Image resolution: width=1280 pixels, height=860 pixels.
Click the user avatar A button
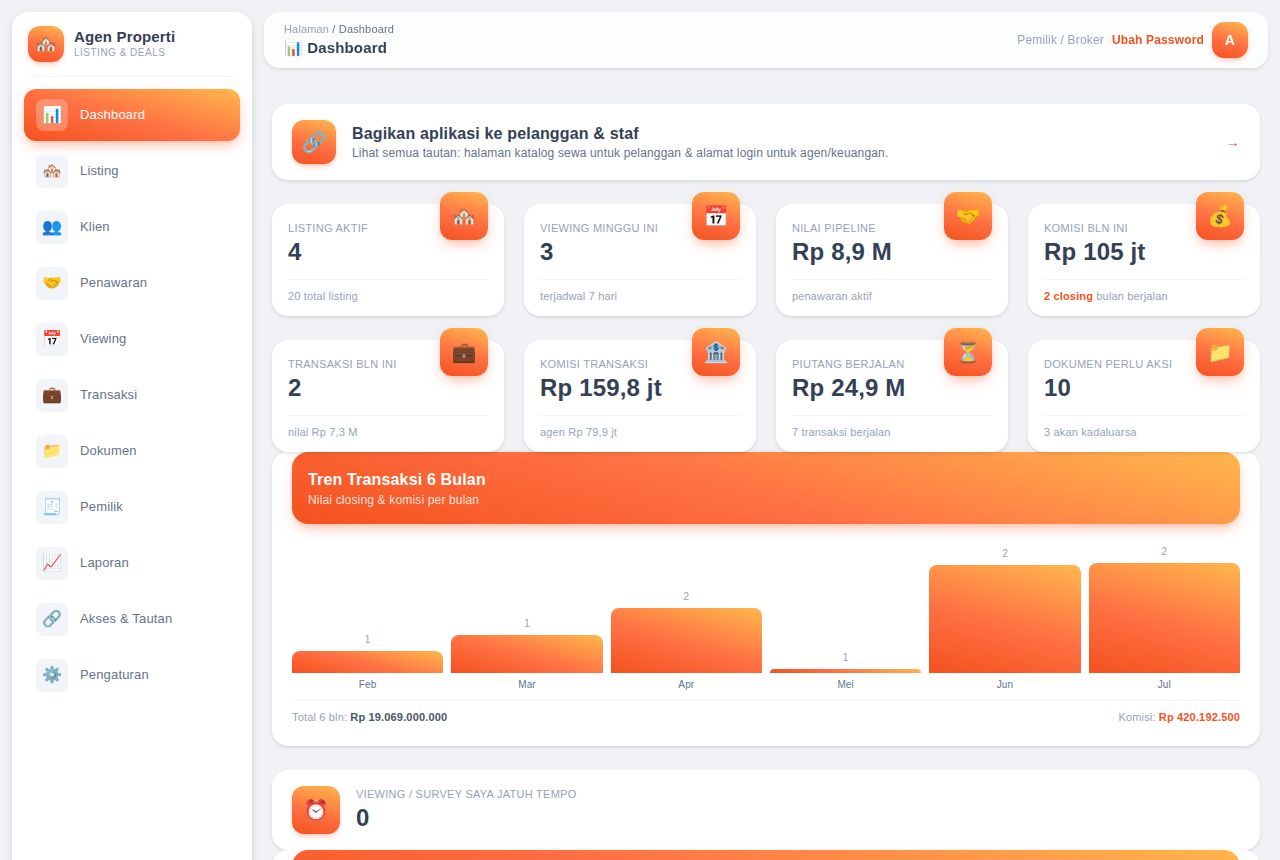(x=1230, y=40)
